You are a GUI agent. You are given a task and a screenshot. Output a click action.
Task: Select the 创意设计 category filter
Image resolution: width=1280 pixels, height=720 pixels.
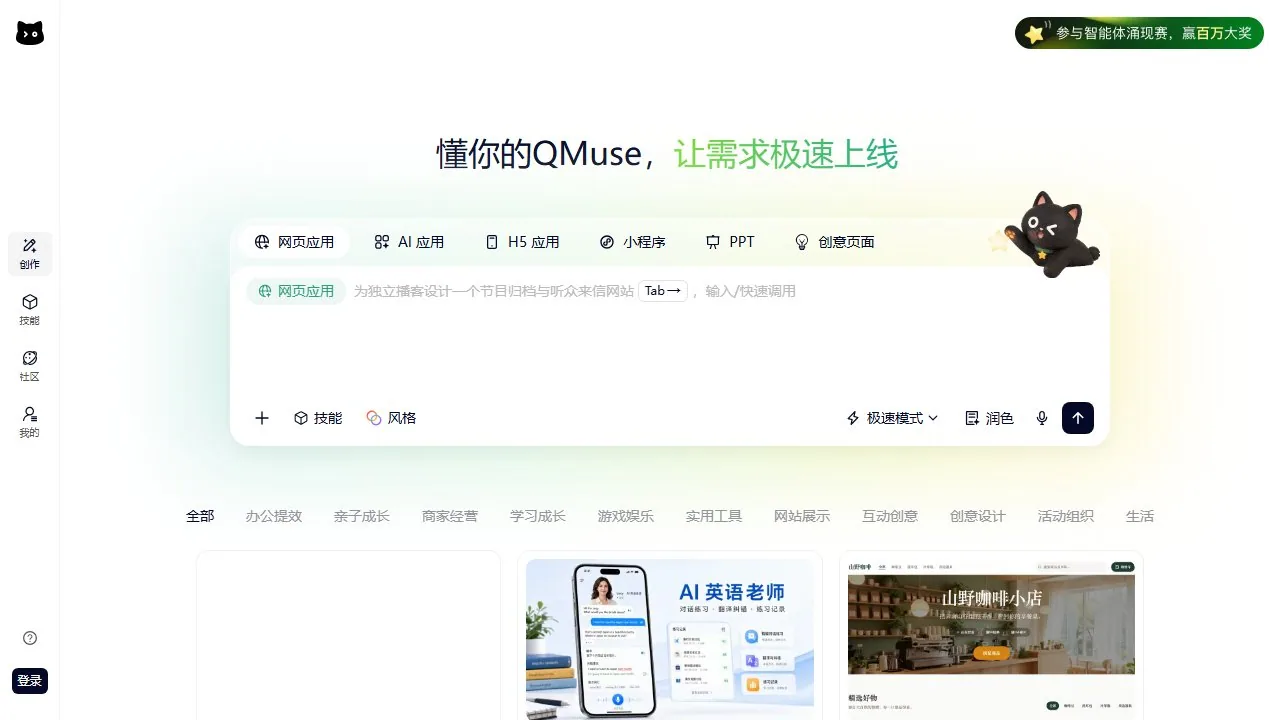point(978,516)
